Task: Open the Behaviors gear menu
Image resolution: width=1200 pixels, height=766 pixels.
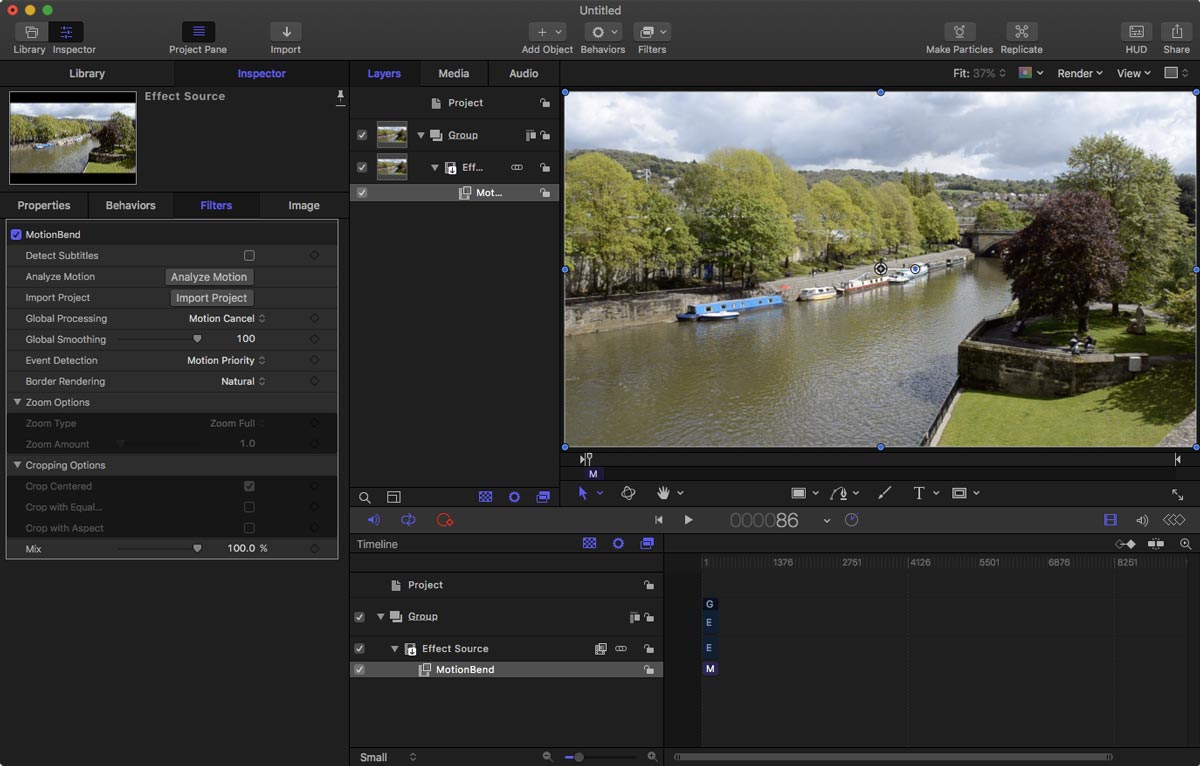Action: pyautogui.click(x=603, y=32)
